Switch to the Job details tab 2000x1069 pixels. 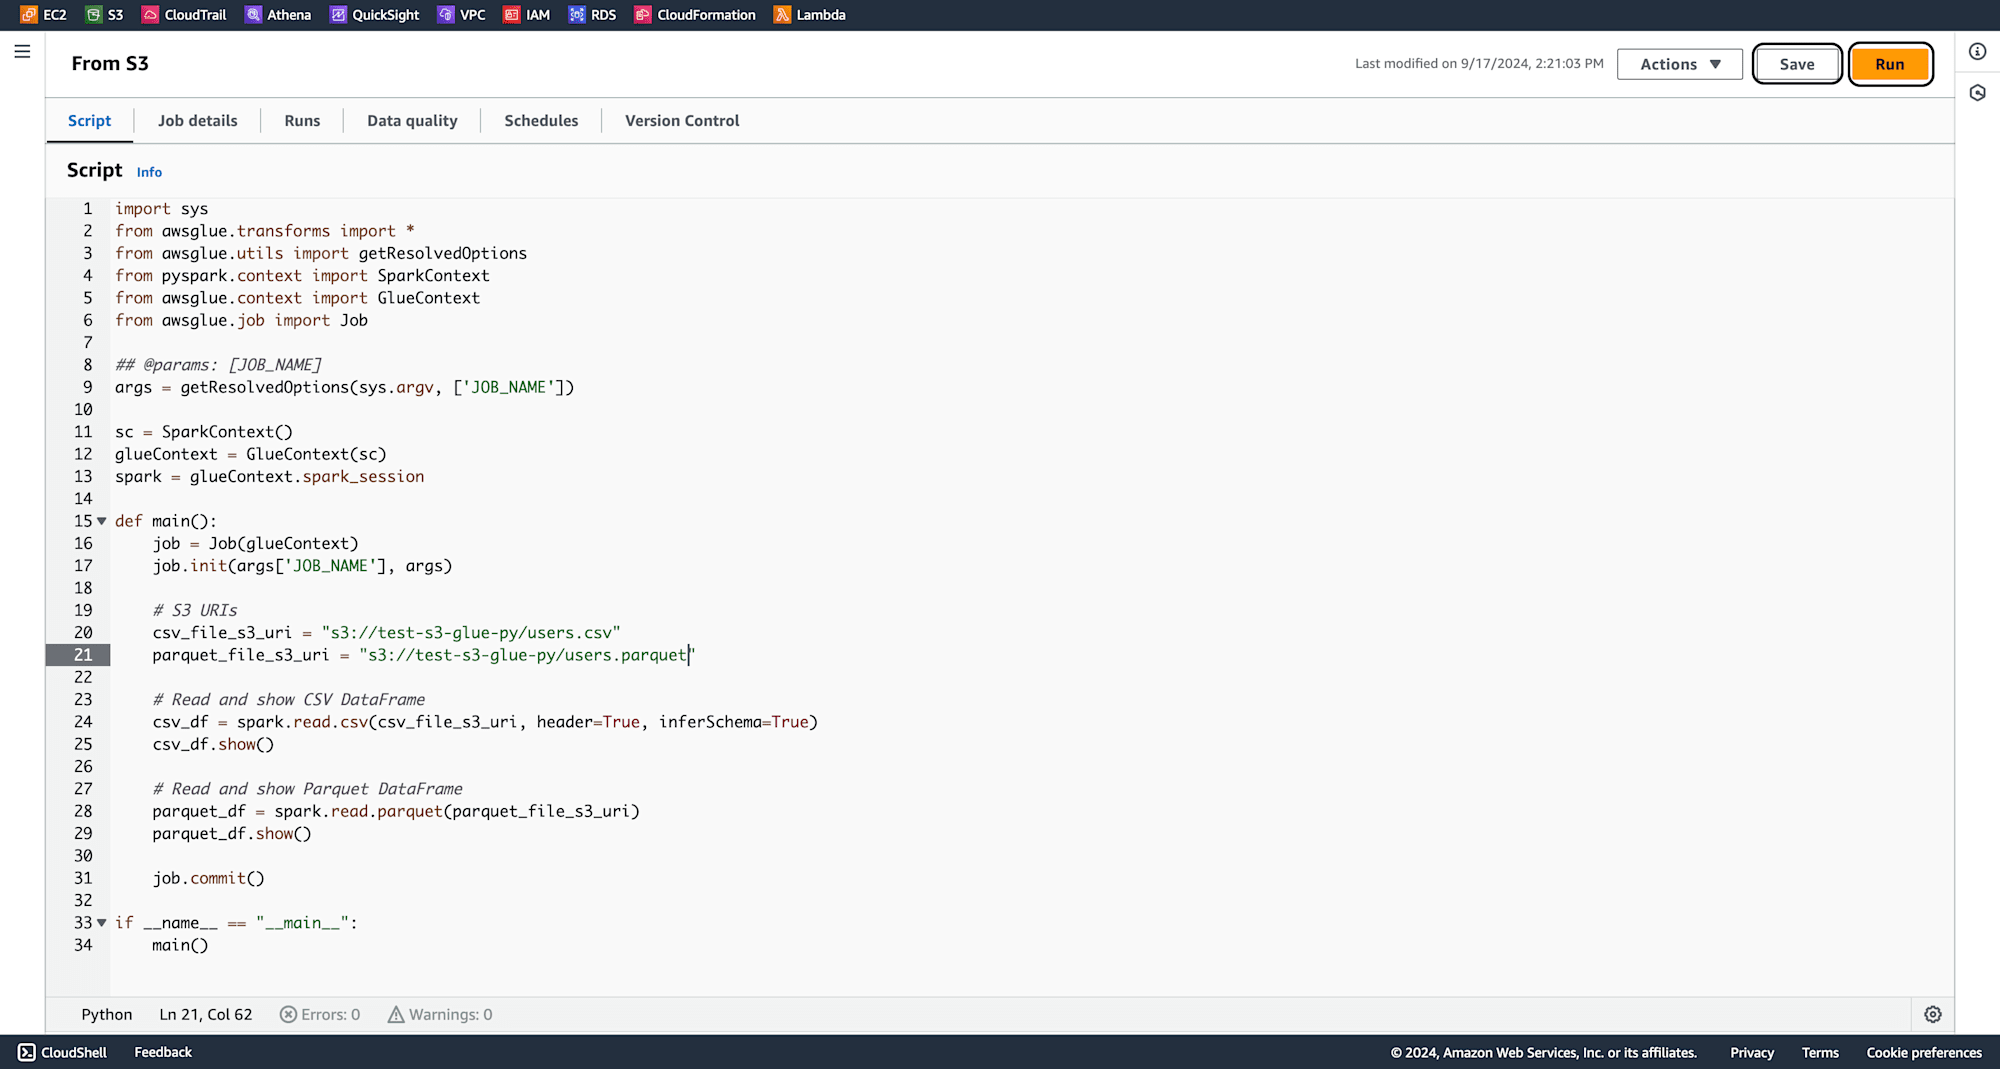pyautogui.click(x=198, y=121)
